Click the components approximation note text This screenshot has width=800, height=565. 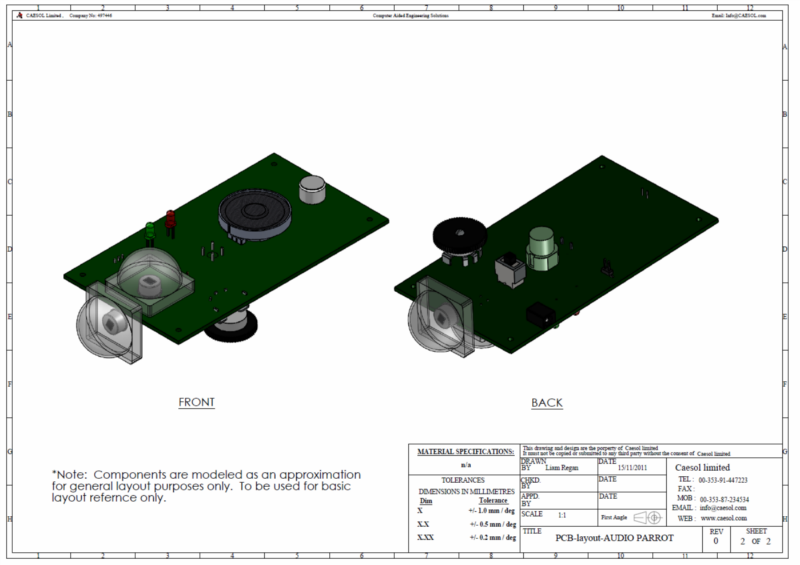click(x=206, y=486)
